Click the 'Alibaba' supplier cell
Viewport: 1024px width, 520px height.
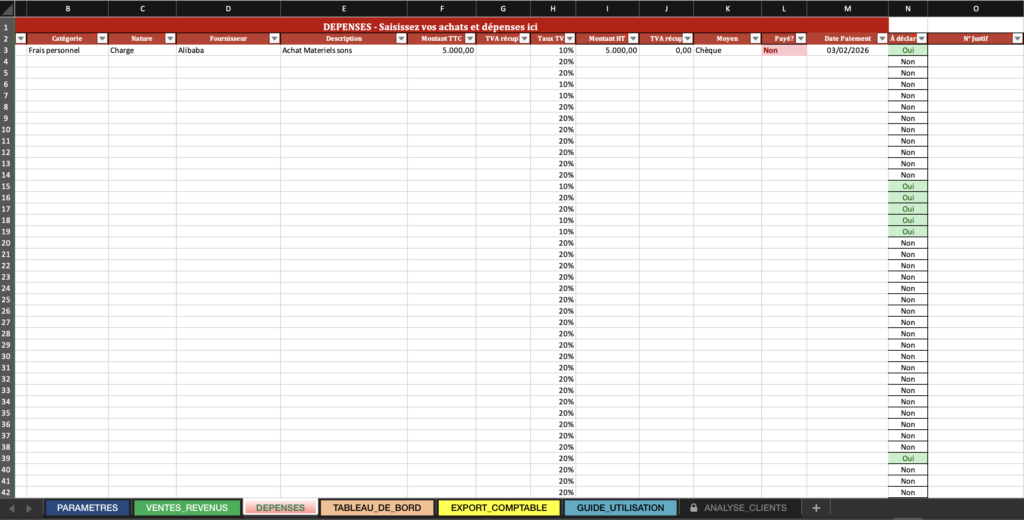(227, 50)
